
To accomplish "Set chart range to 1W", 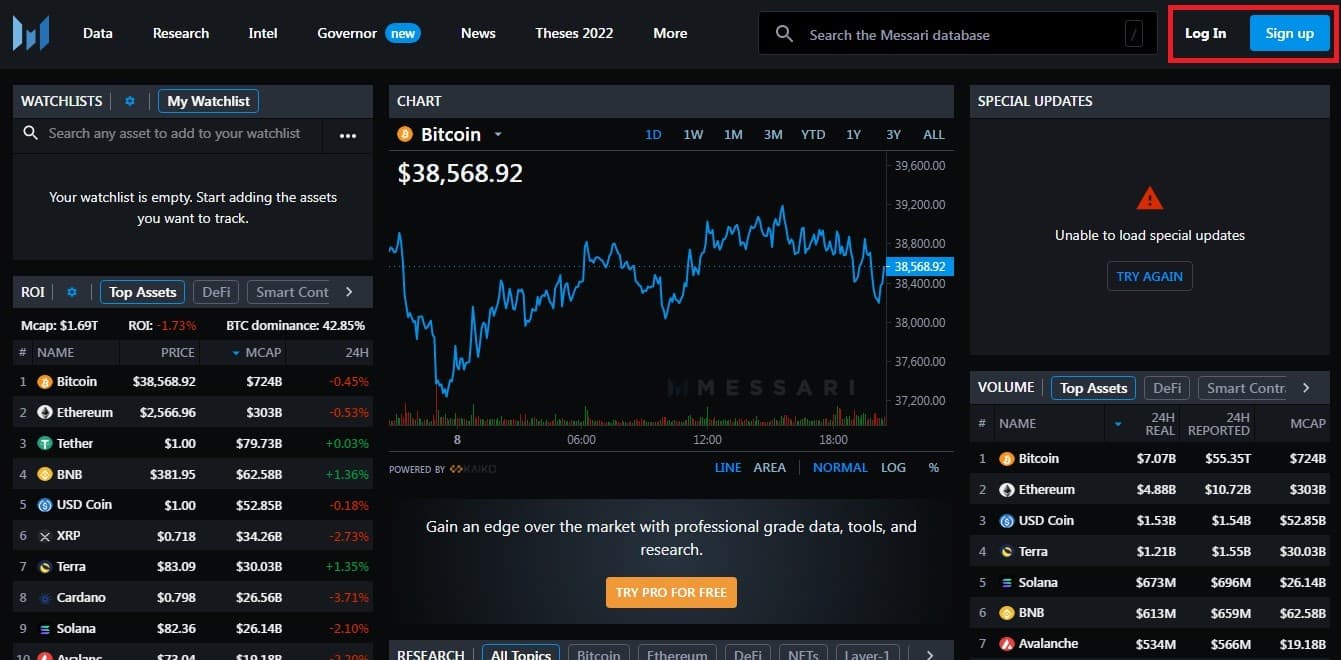I will 693,134.
